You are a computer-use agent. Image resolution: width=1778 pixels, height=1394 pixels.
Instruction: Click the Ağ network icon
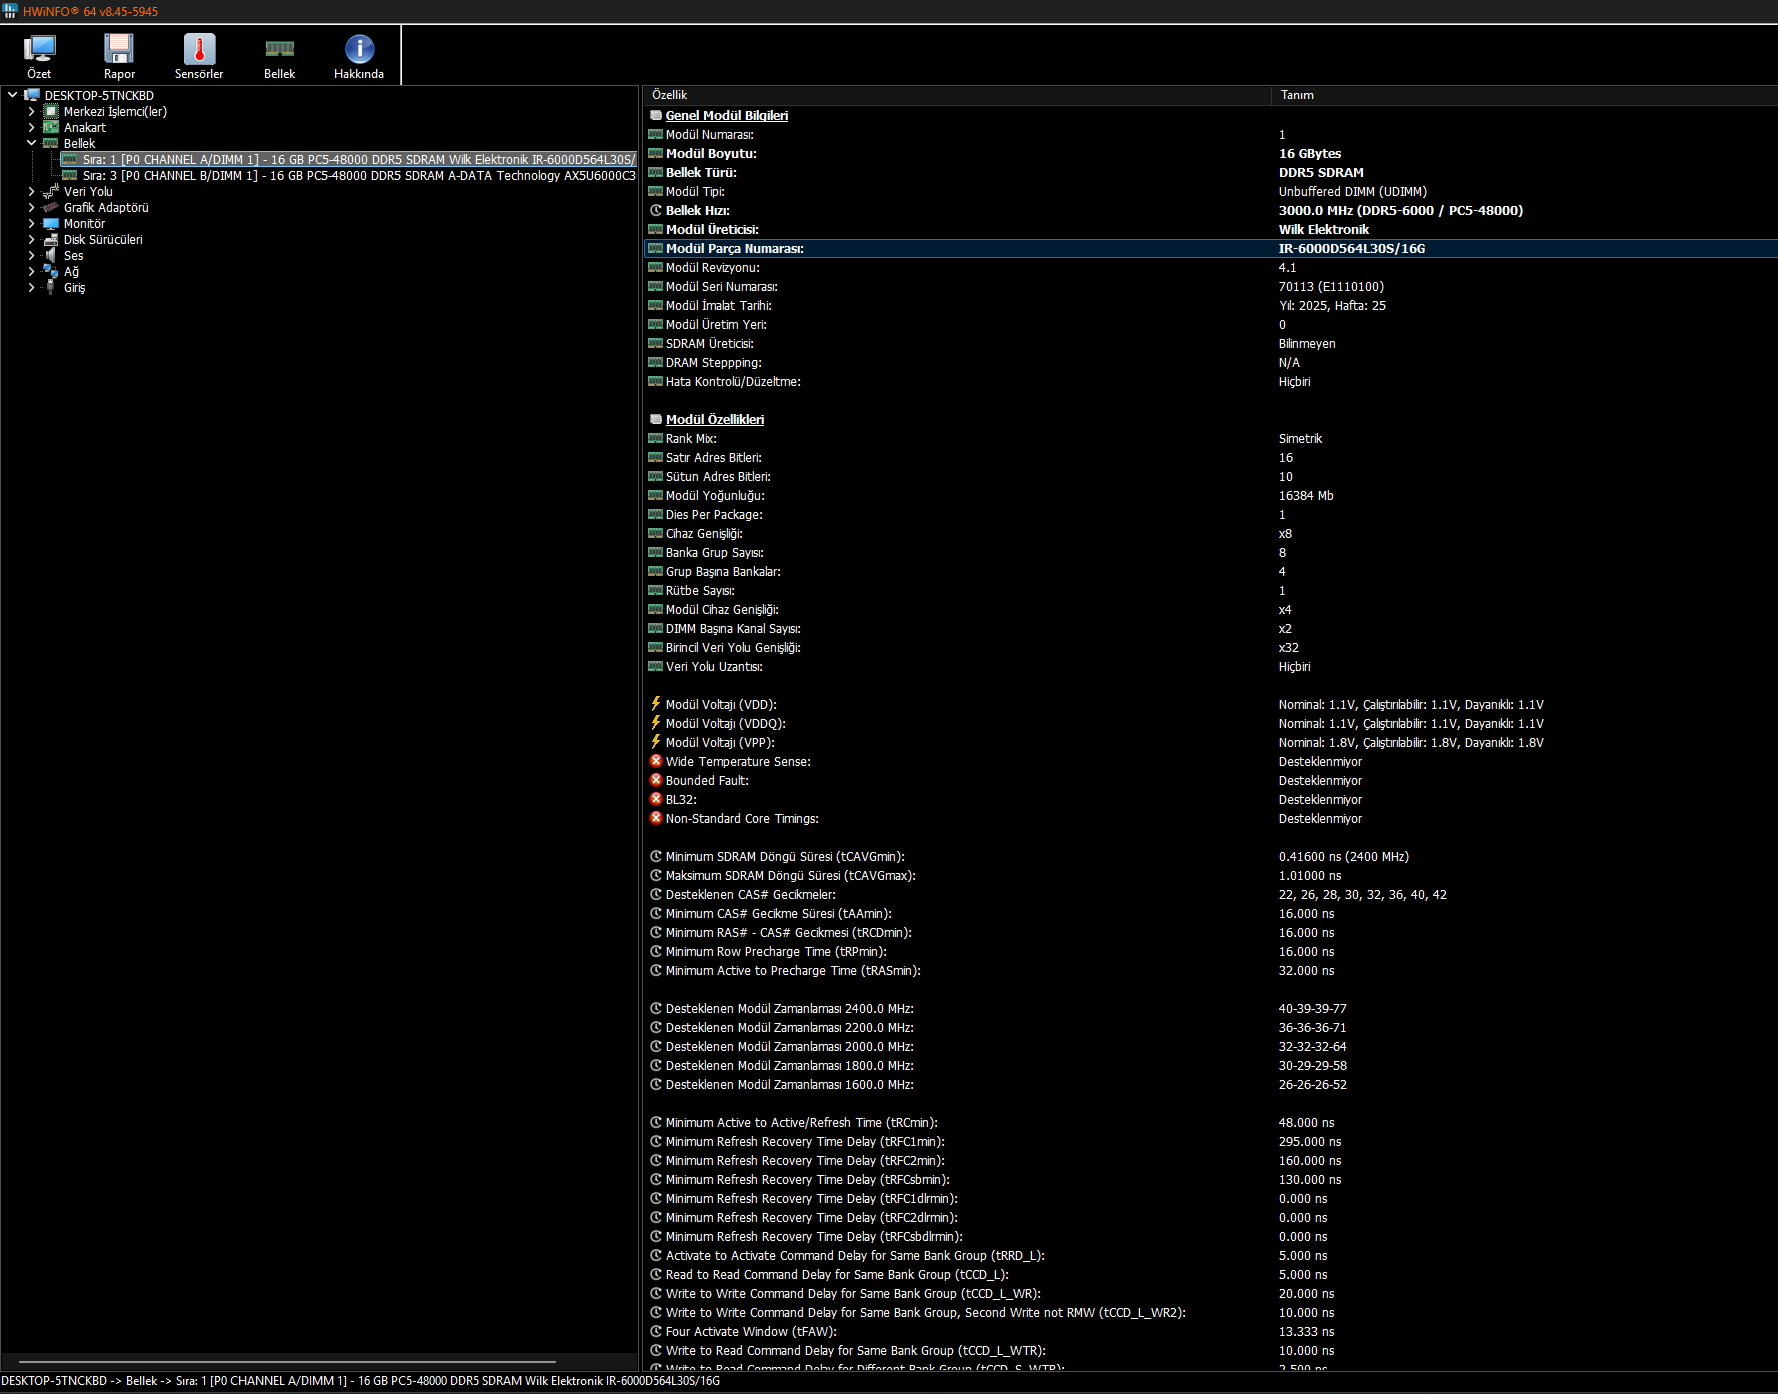[51, 271]
